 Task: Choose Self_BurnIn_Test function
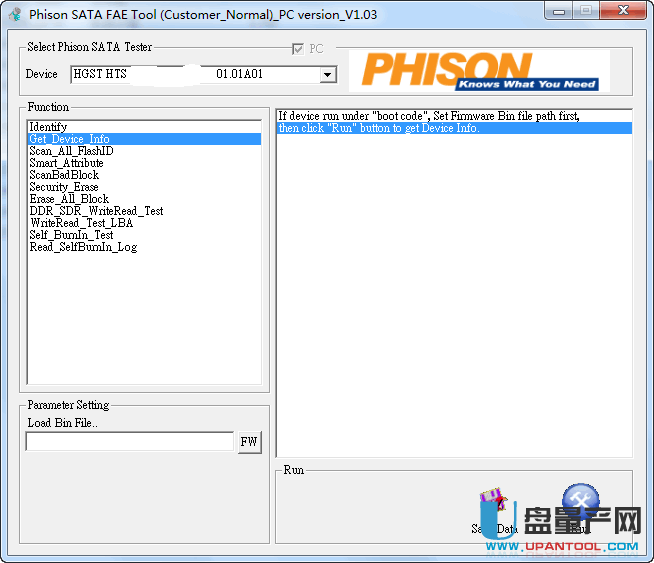[71, 235]
